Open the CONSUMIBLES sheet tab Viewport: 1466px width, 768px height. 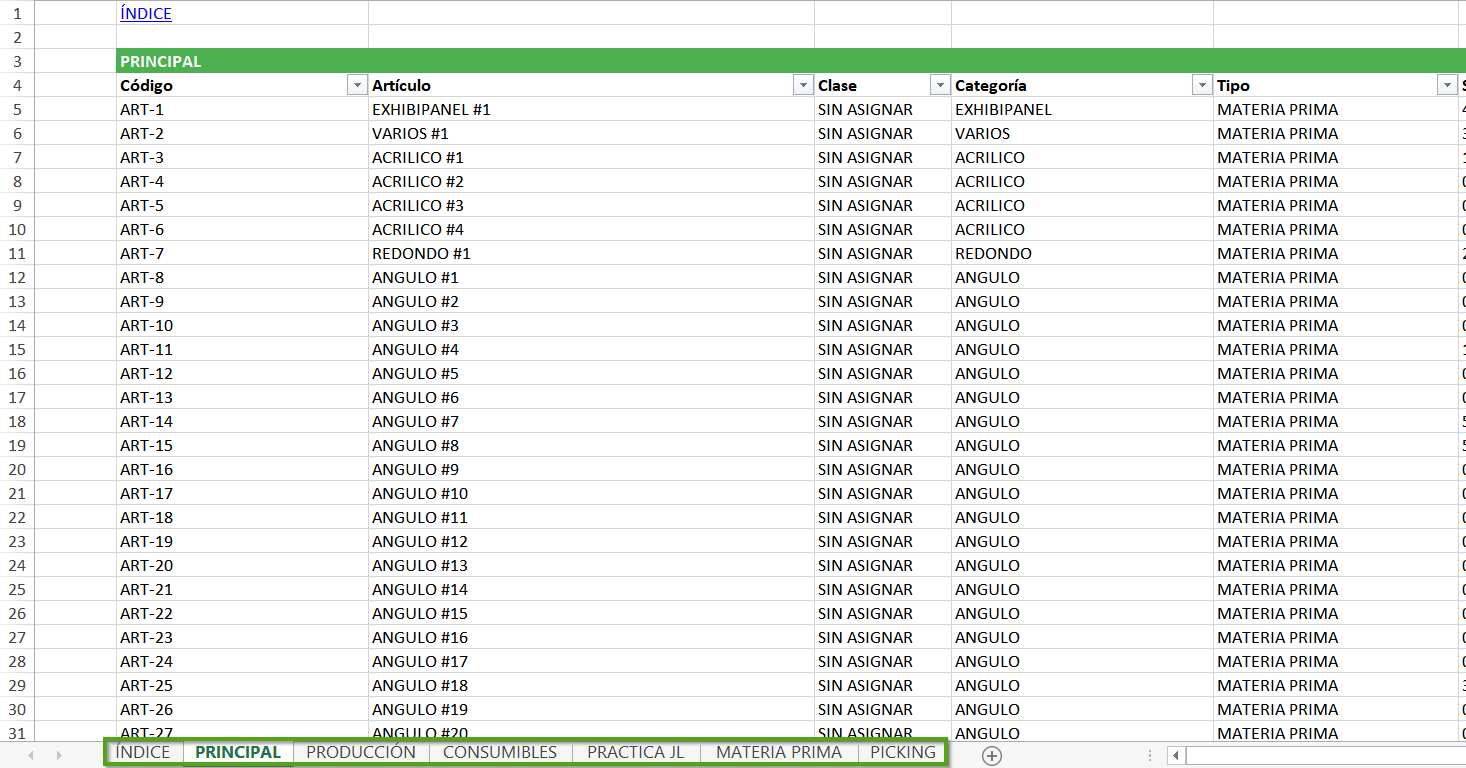click(x=500, y=752)
